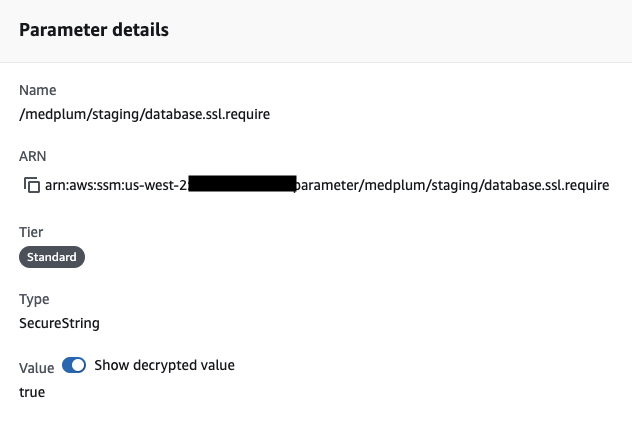632x421 pixels.
Task: Copy the ARN using the copy icon
Action: (30, 186)
